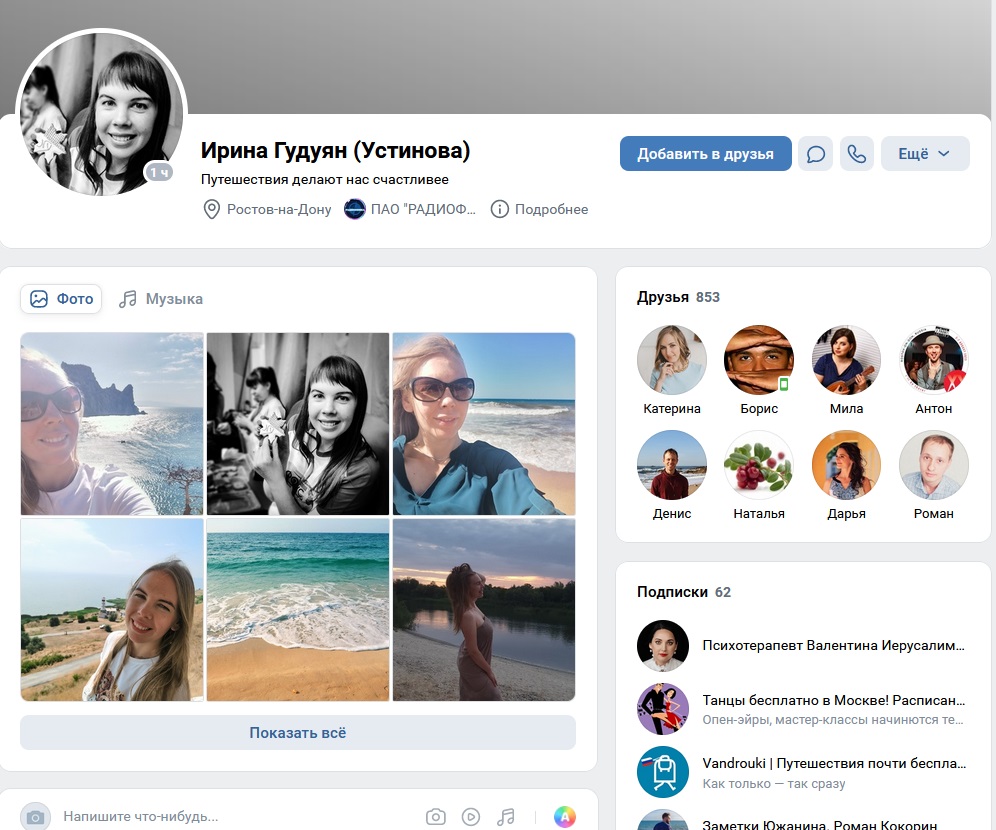Image resolution: width=996 pixels, height=830 pixels.
Task: Open the ПАО "РАДИОФ..." workplace link
Action: [423, 209]
